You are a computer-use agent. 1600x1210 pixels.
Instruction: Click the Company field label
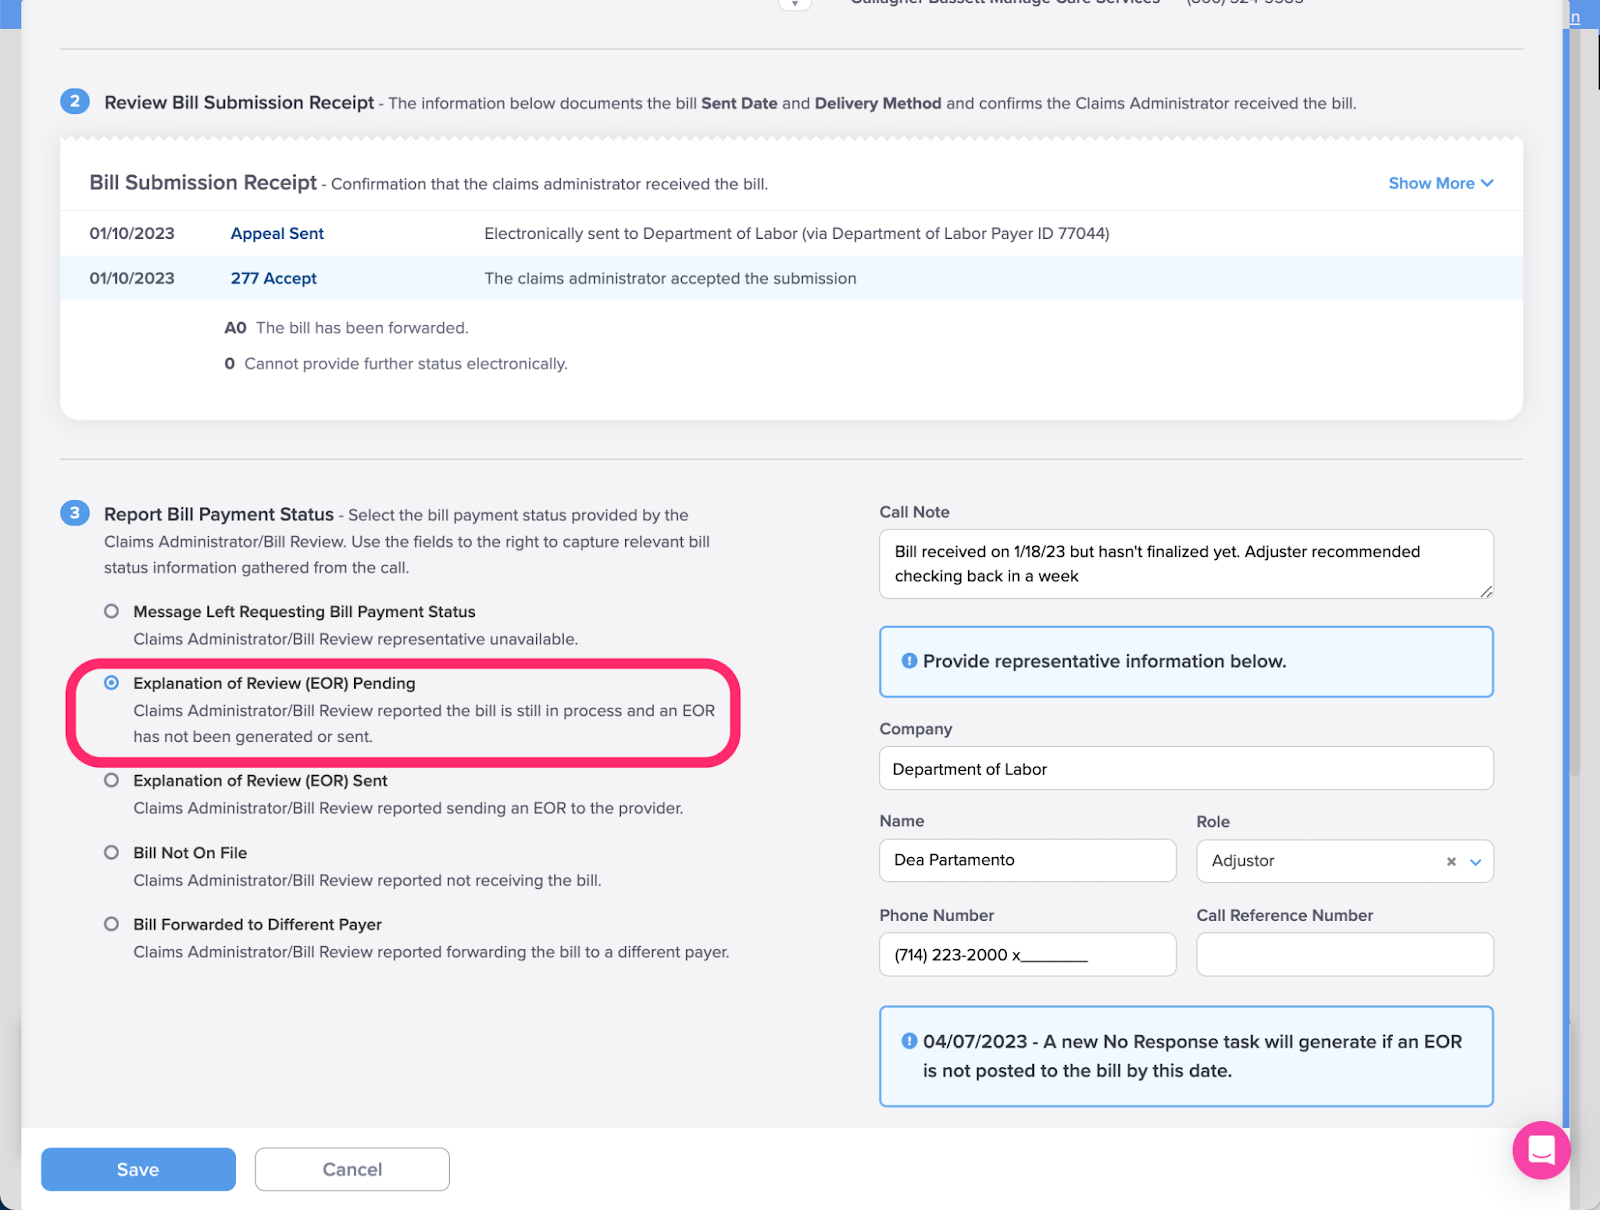coord(915,729)
